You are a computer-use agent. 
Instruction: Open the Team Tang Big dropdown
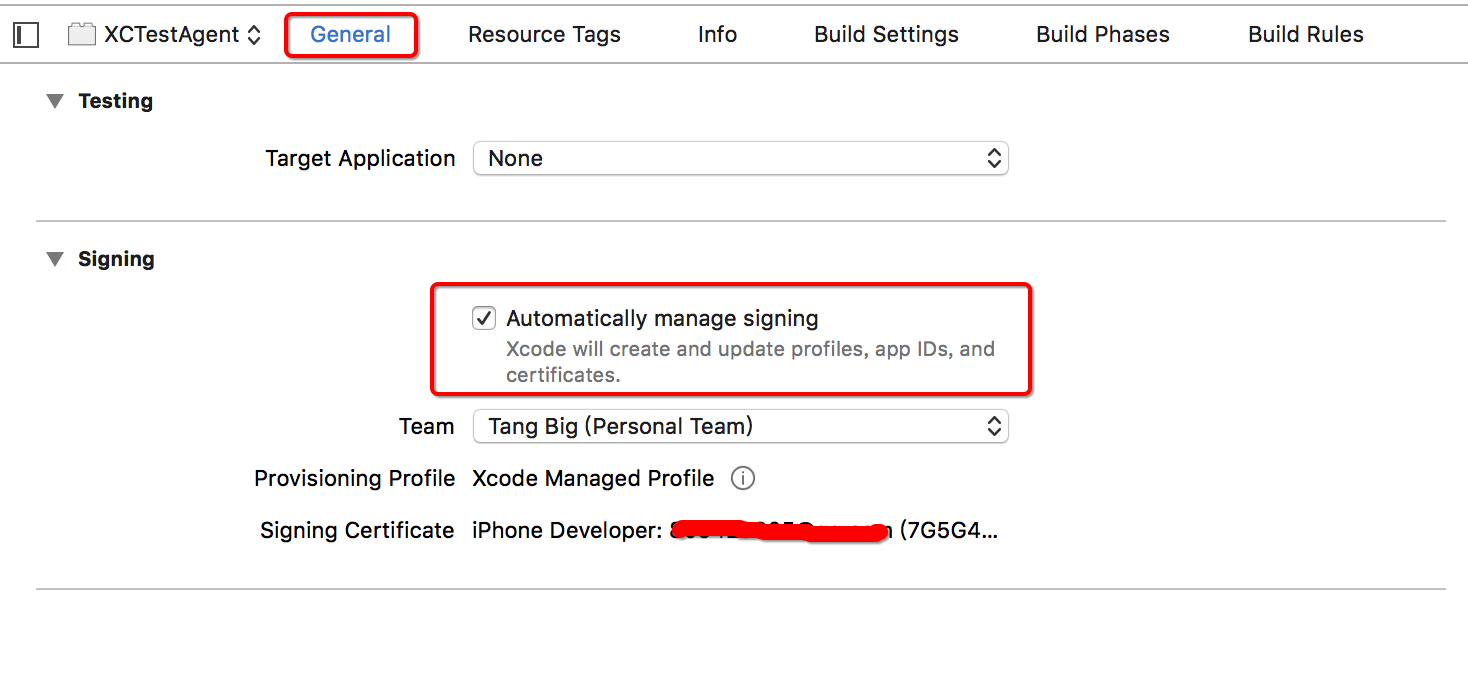click(x=741, y=426)
